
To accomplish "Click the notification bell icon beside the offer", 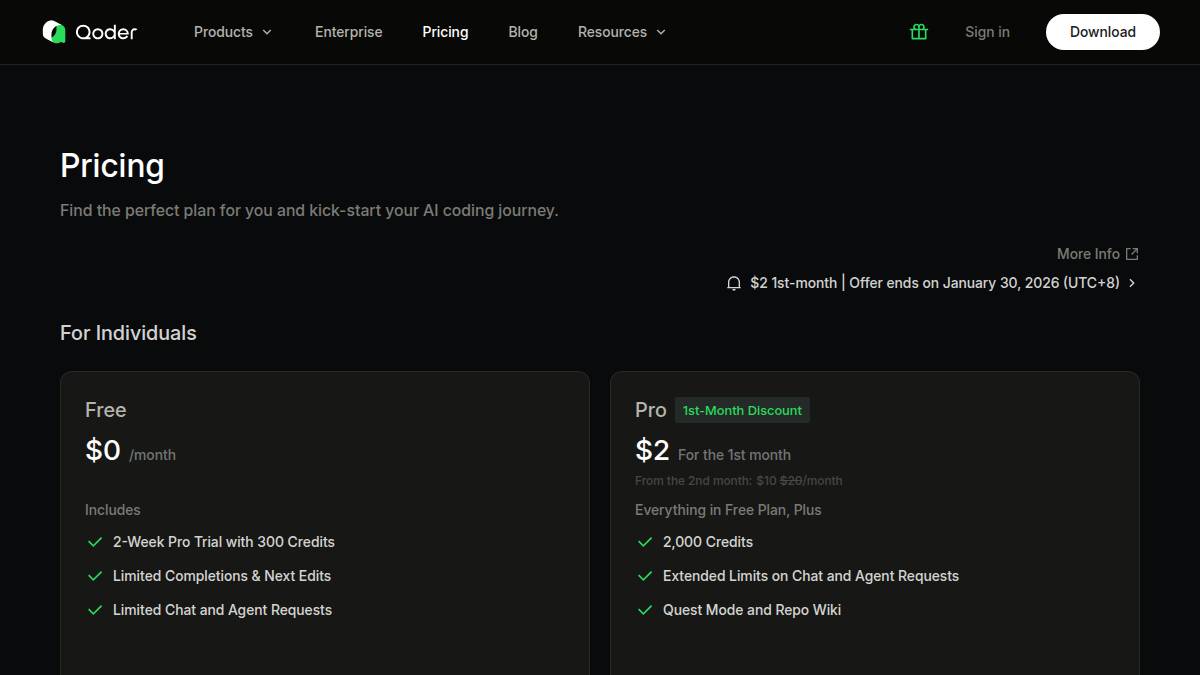I will point(734,283).
